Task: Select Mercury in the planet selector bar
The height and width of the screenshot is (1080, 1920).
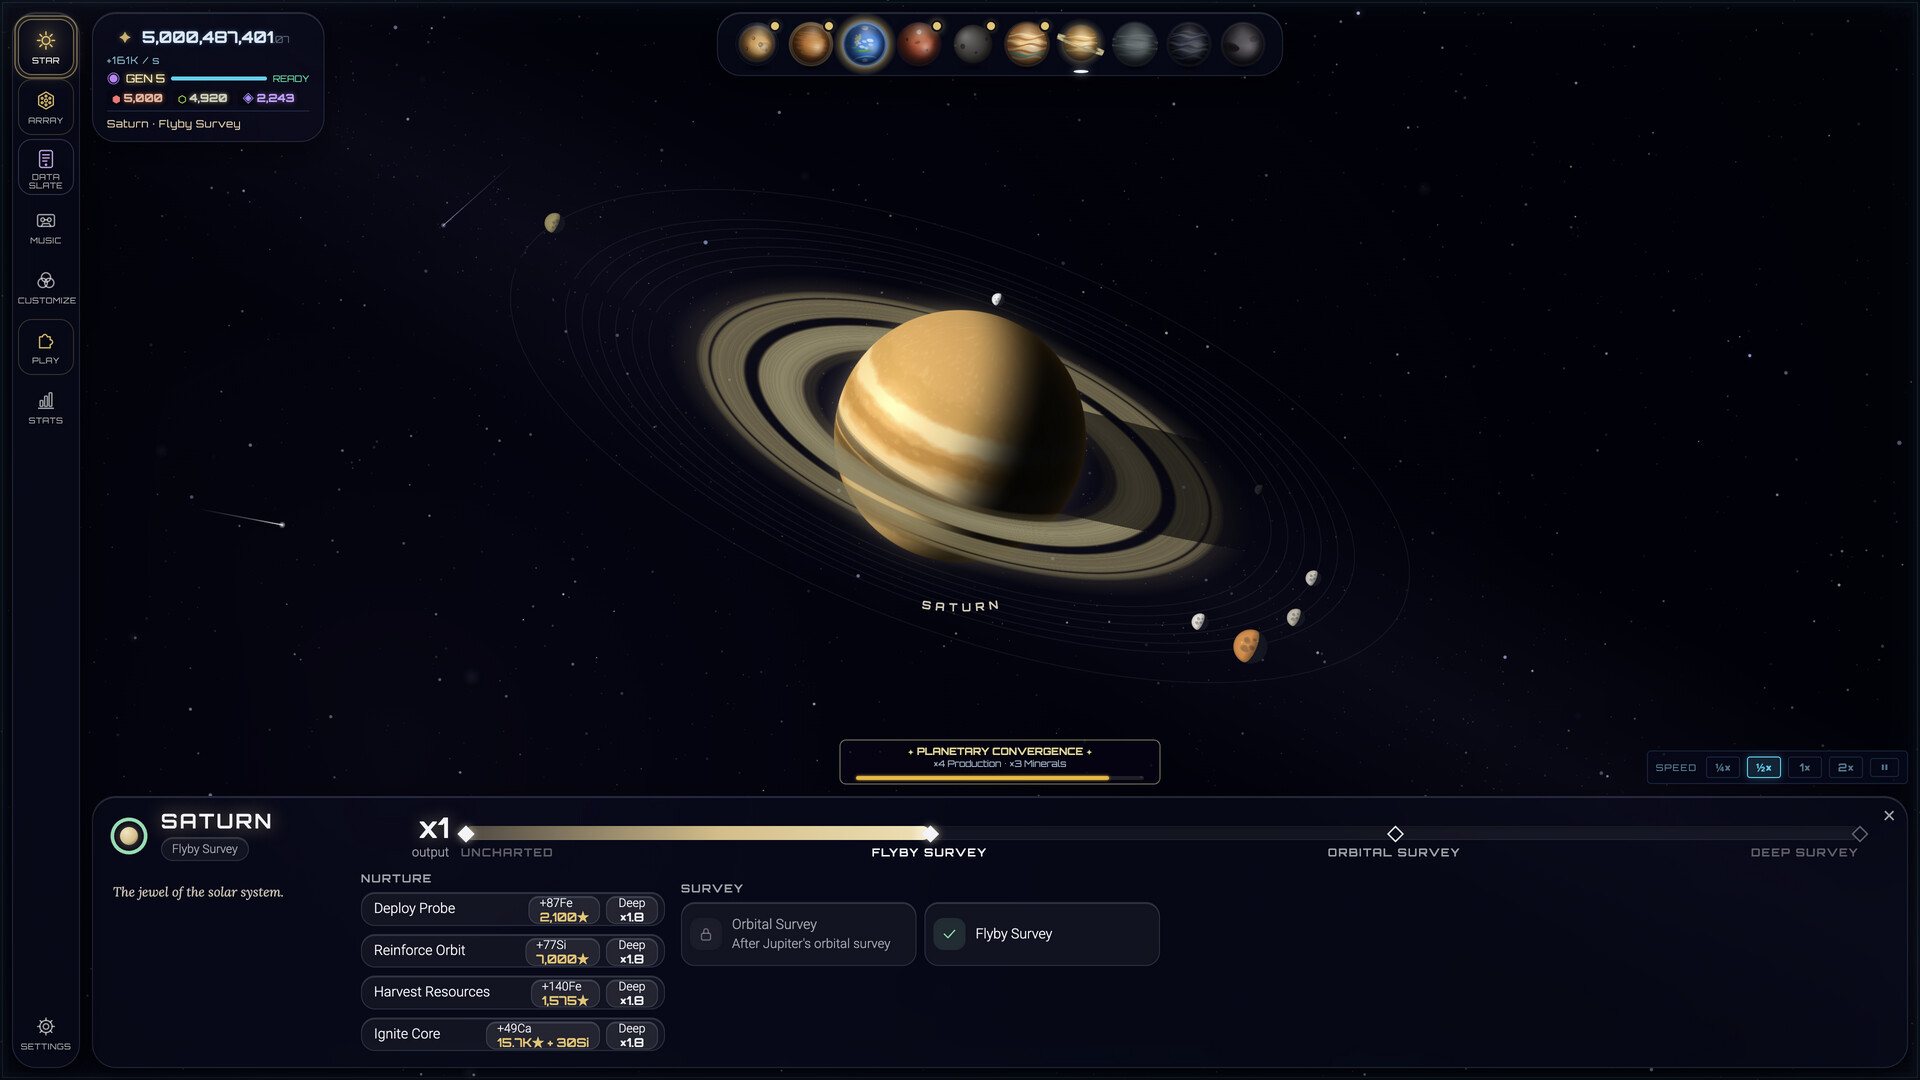Action: click(x=757, y=44)
